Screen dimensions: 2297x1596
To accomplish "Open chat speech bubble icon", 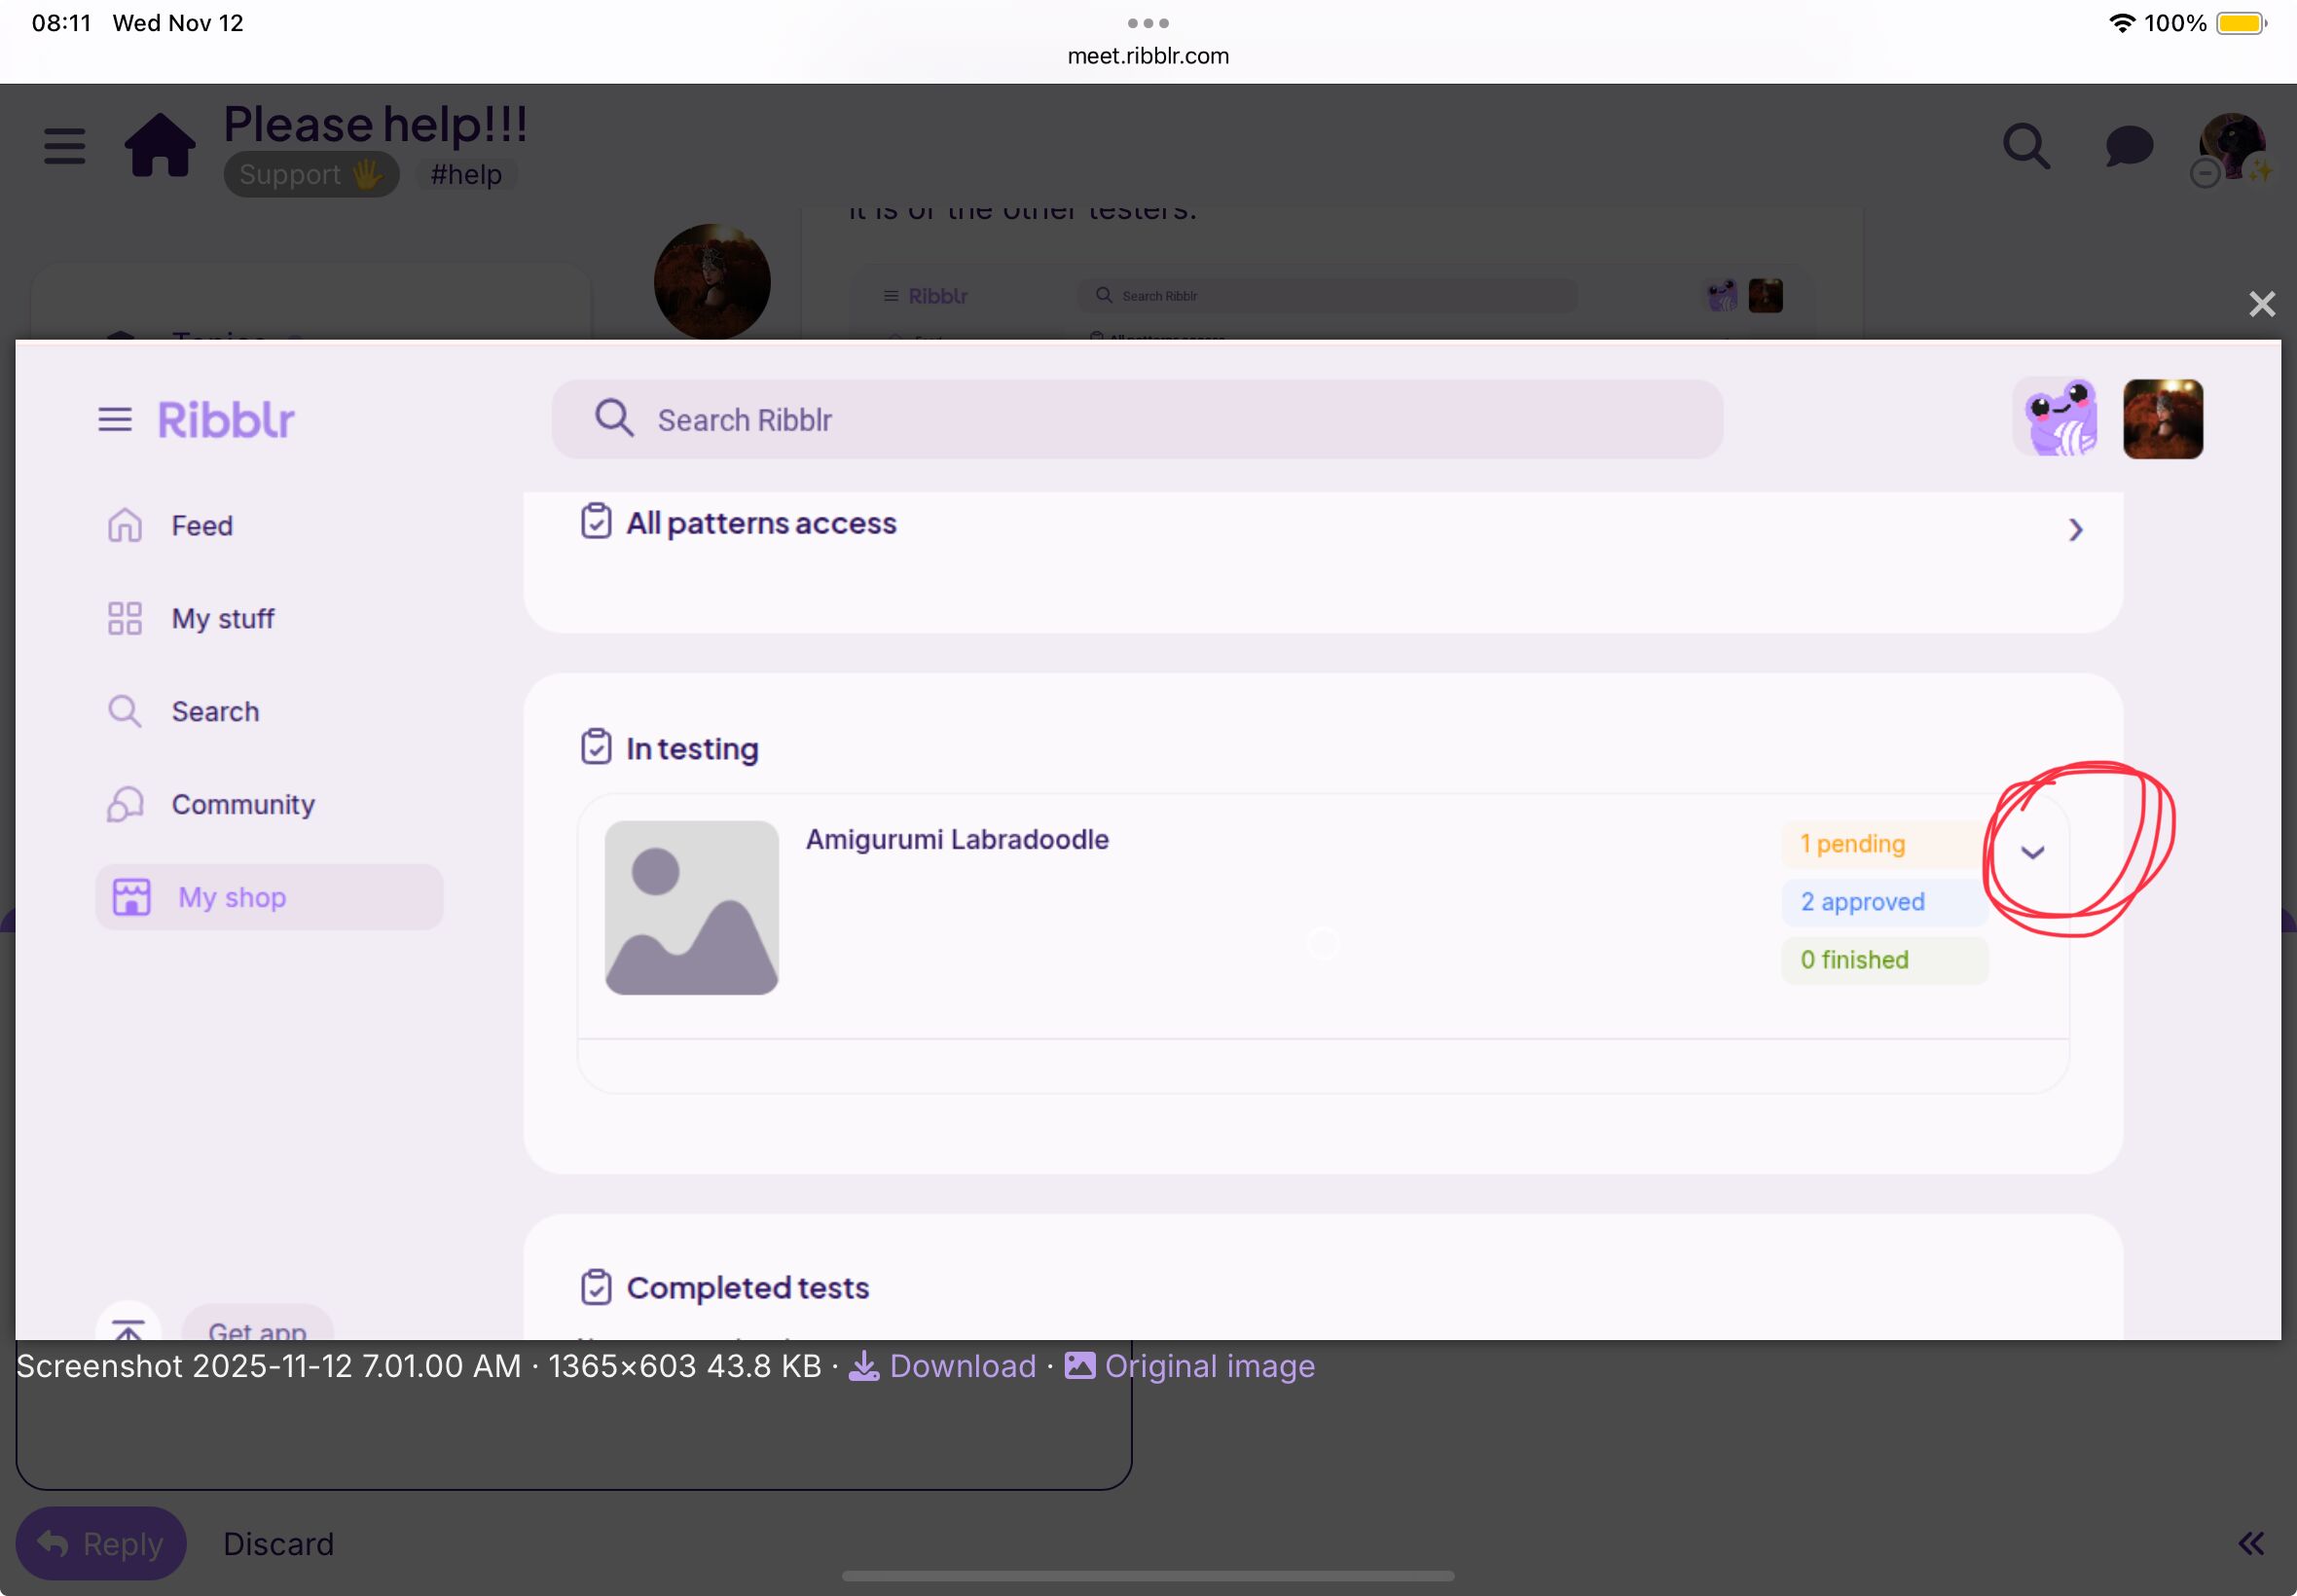I will point(2128,146).
